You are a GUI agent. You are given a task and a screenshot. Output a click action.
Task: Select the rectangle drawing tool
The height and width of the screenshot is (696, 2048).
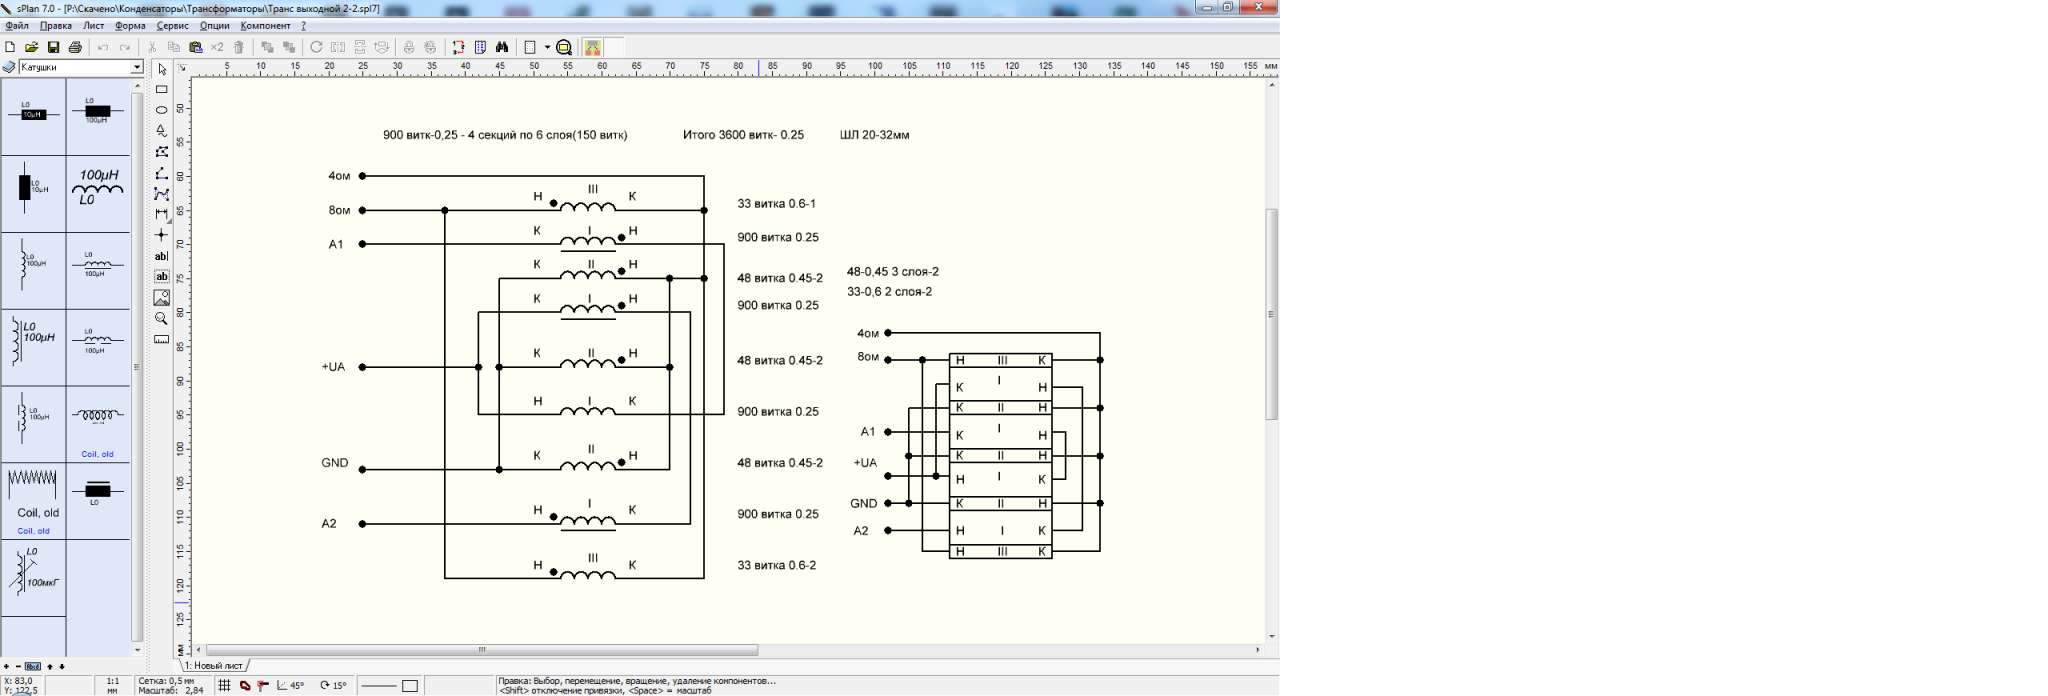161,90
